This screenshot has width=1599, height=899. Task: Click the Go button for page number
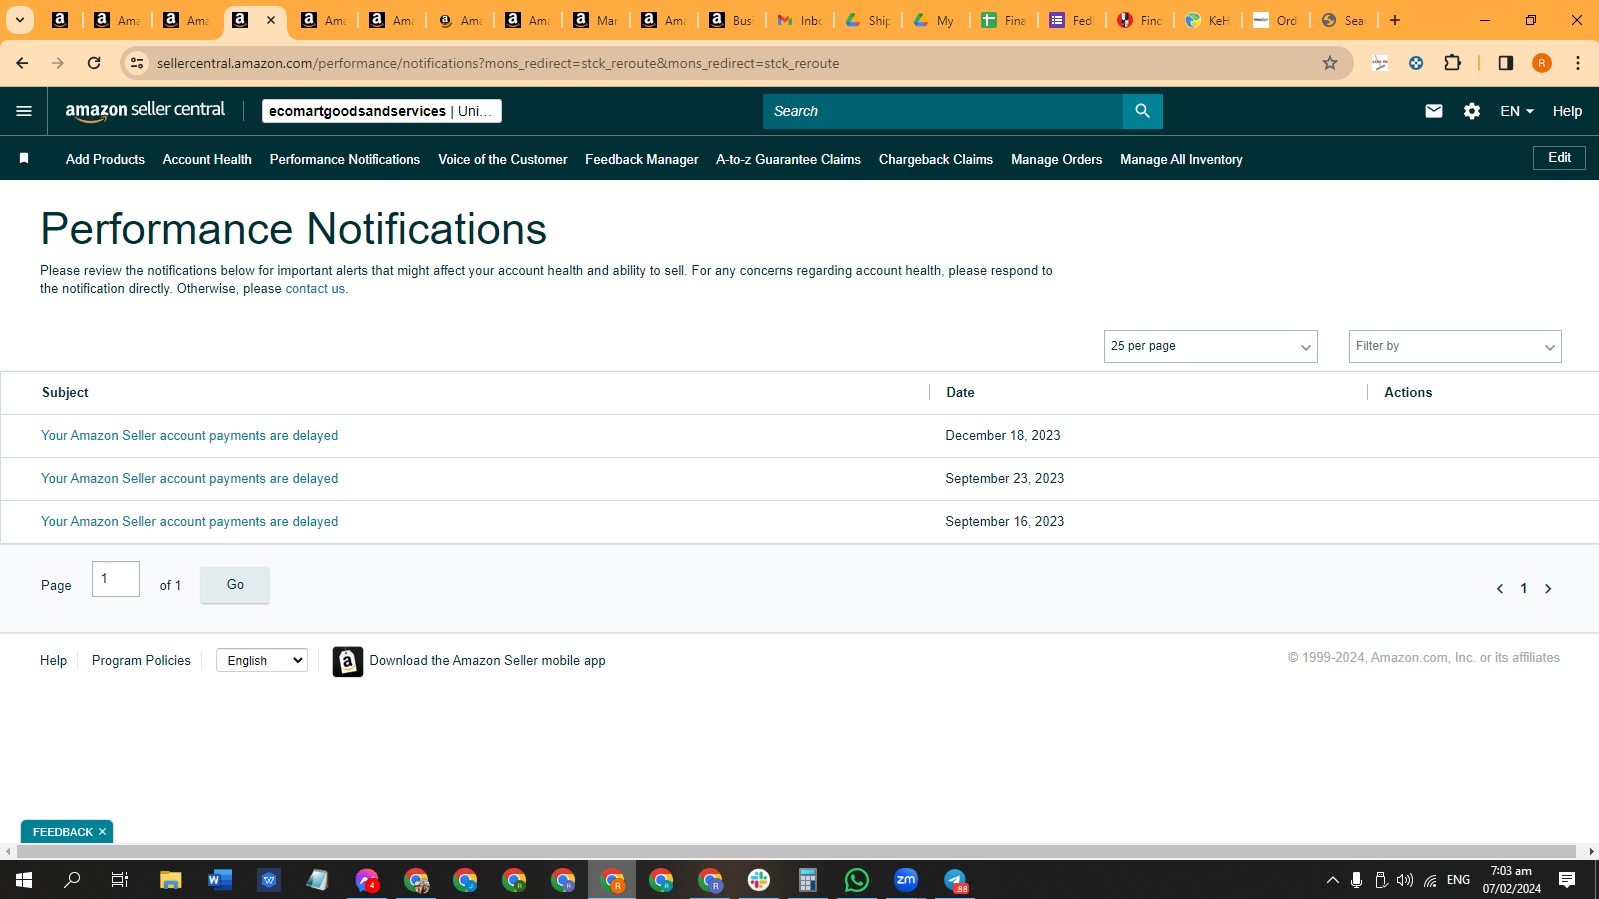coord(235,585)
